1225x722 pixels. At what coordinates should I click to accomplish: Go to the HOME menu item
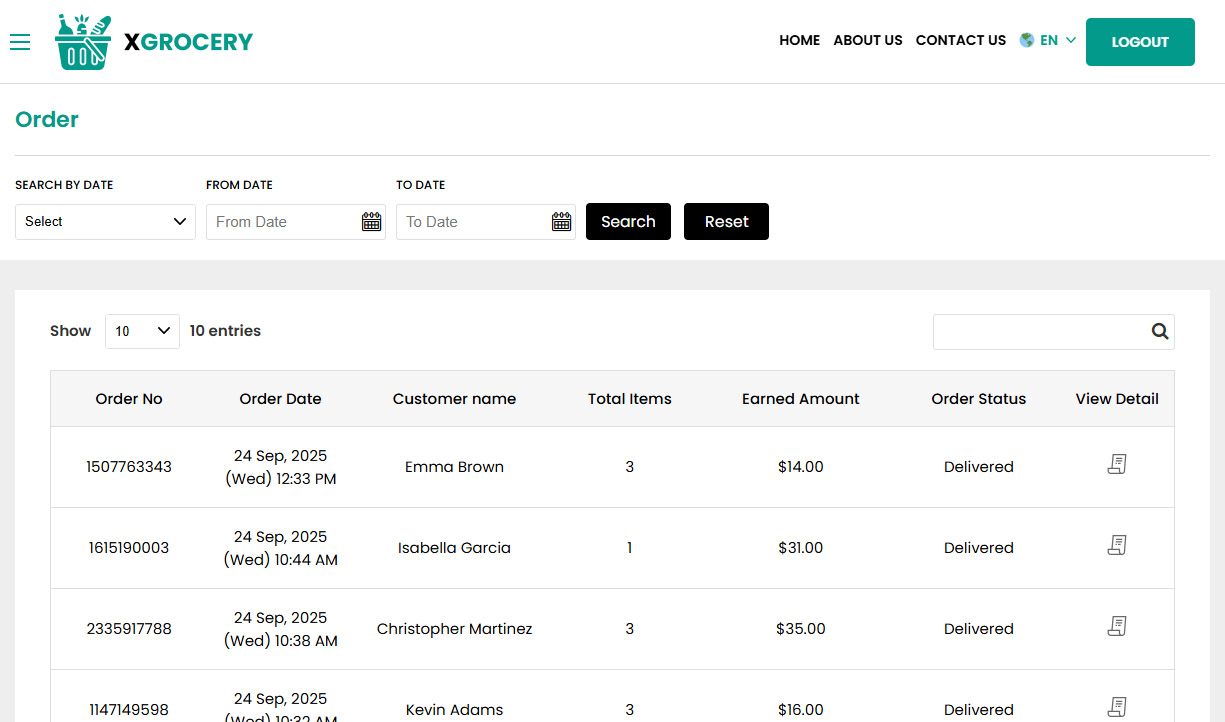click(799, 40)
